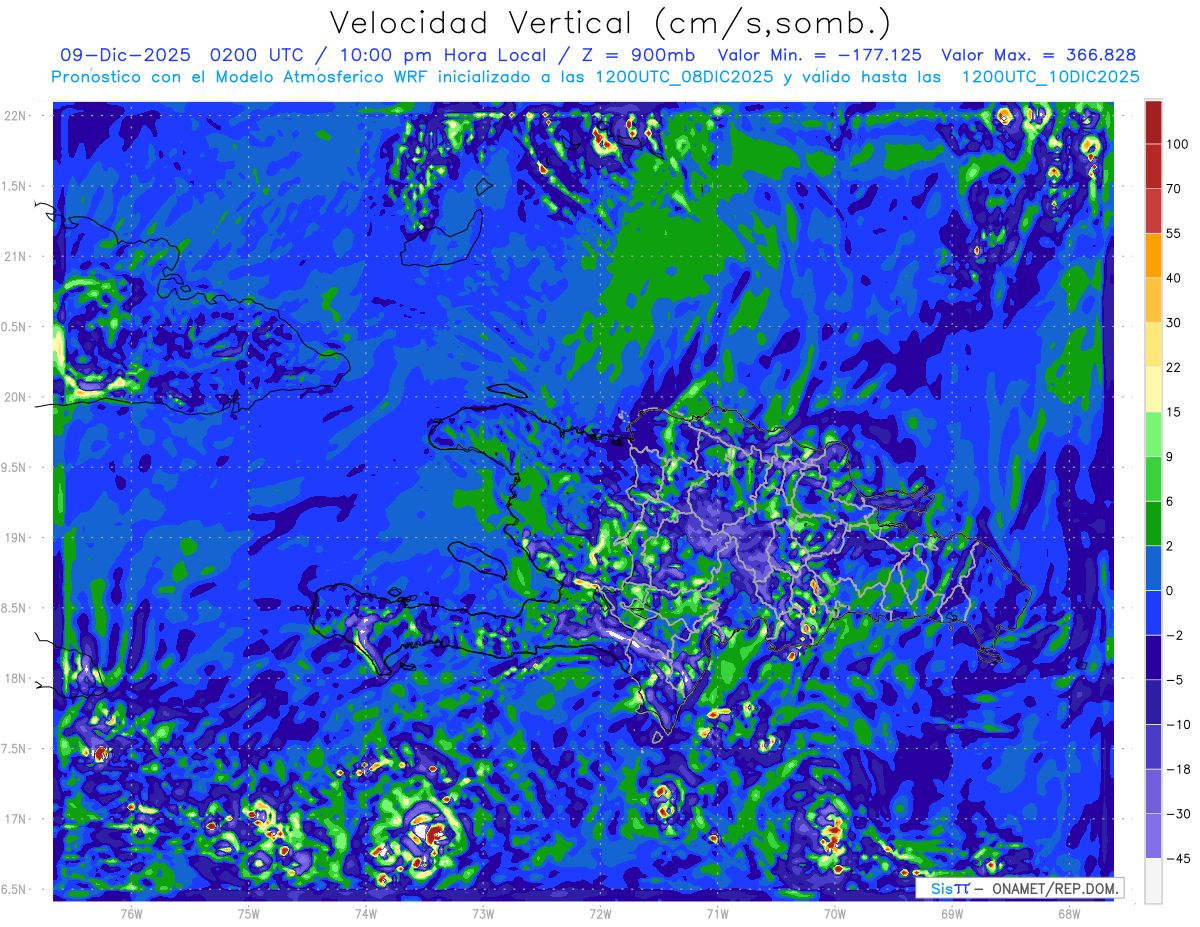Click the '74W' longitude label
Image resolution: width=1200 pixels, height=927 pixels.
366,913
